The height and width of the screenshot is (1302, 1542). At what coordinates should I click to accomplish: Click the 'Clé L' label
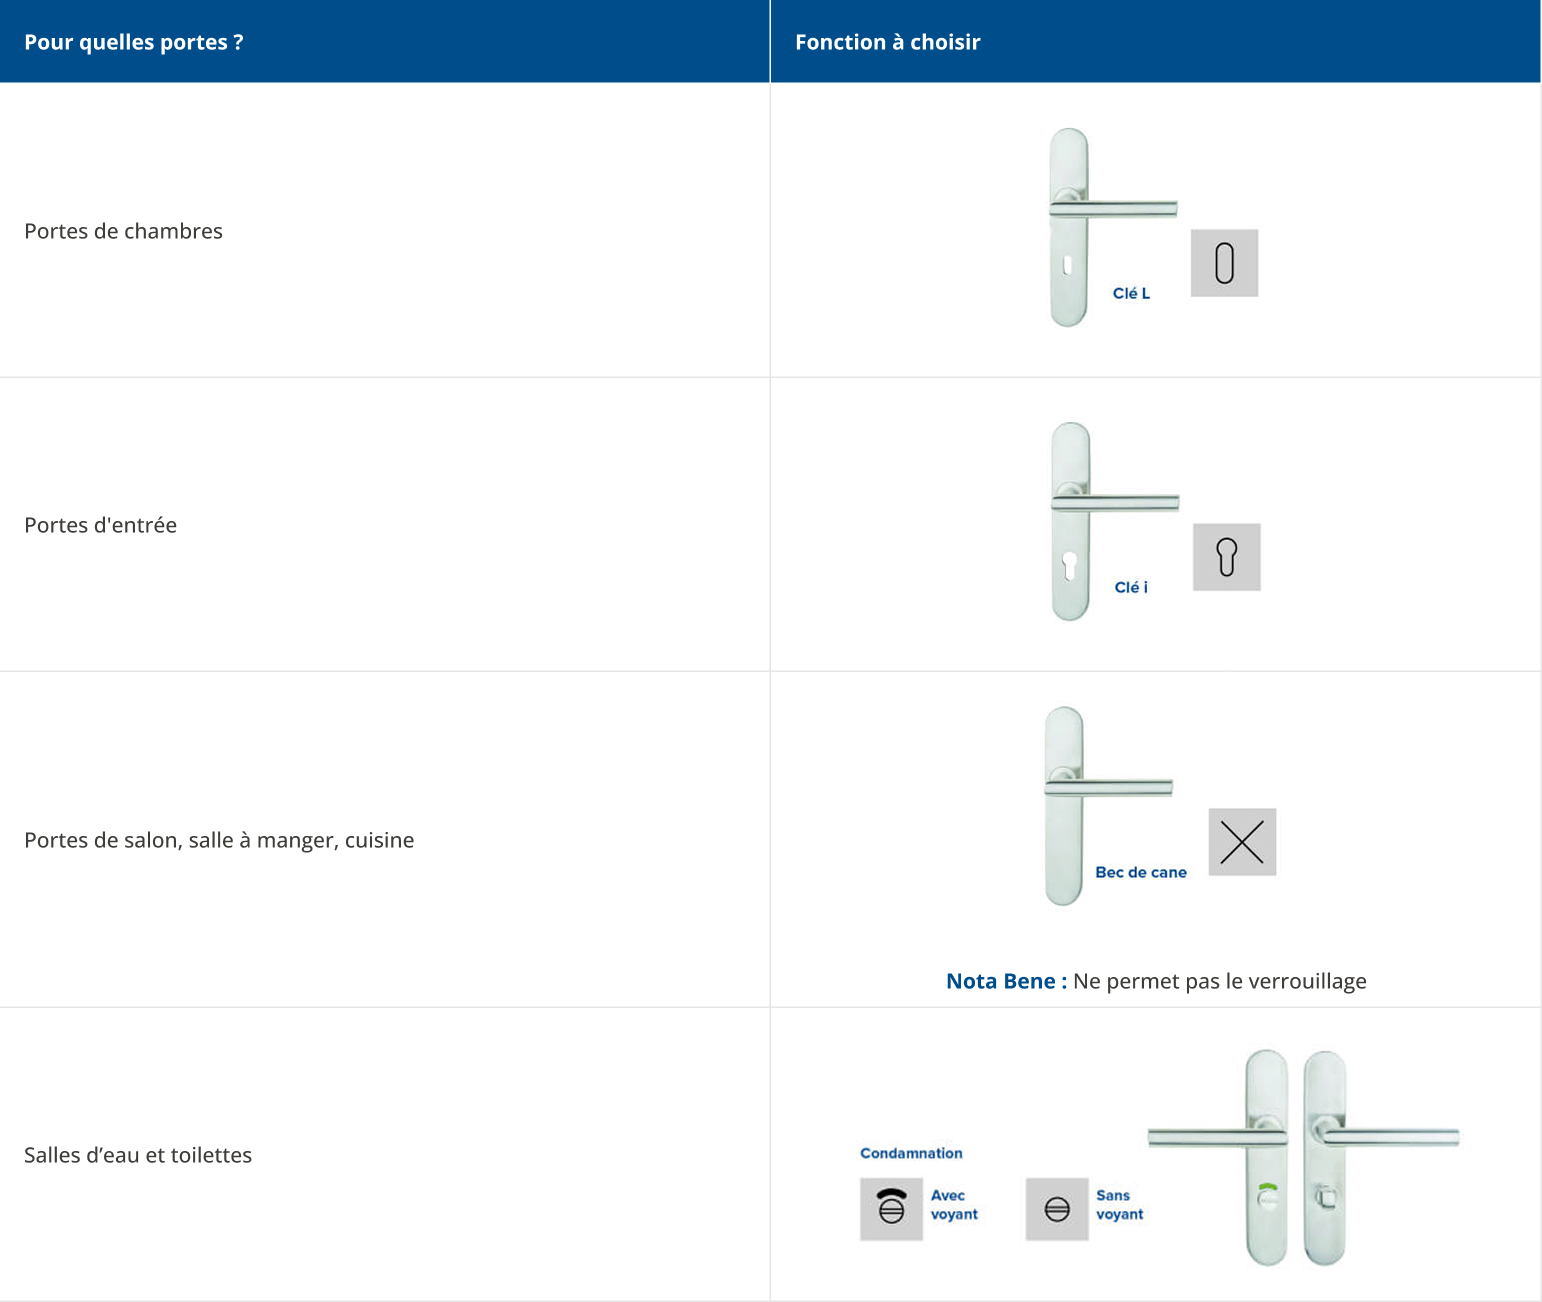1131,293
